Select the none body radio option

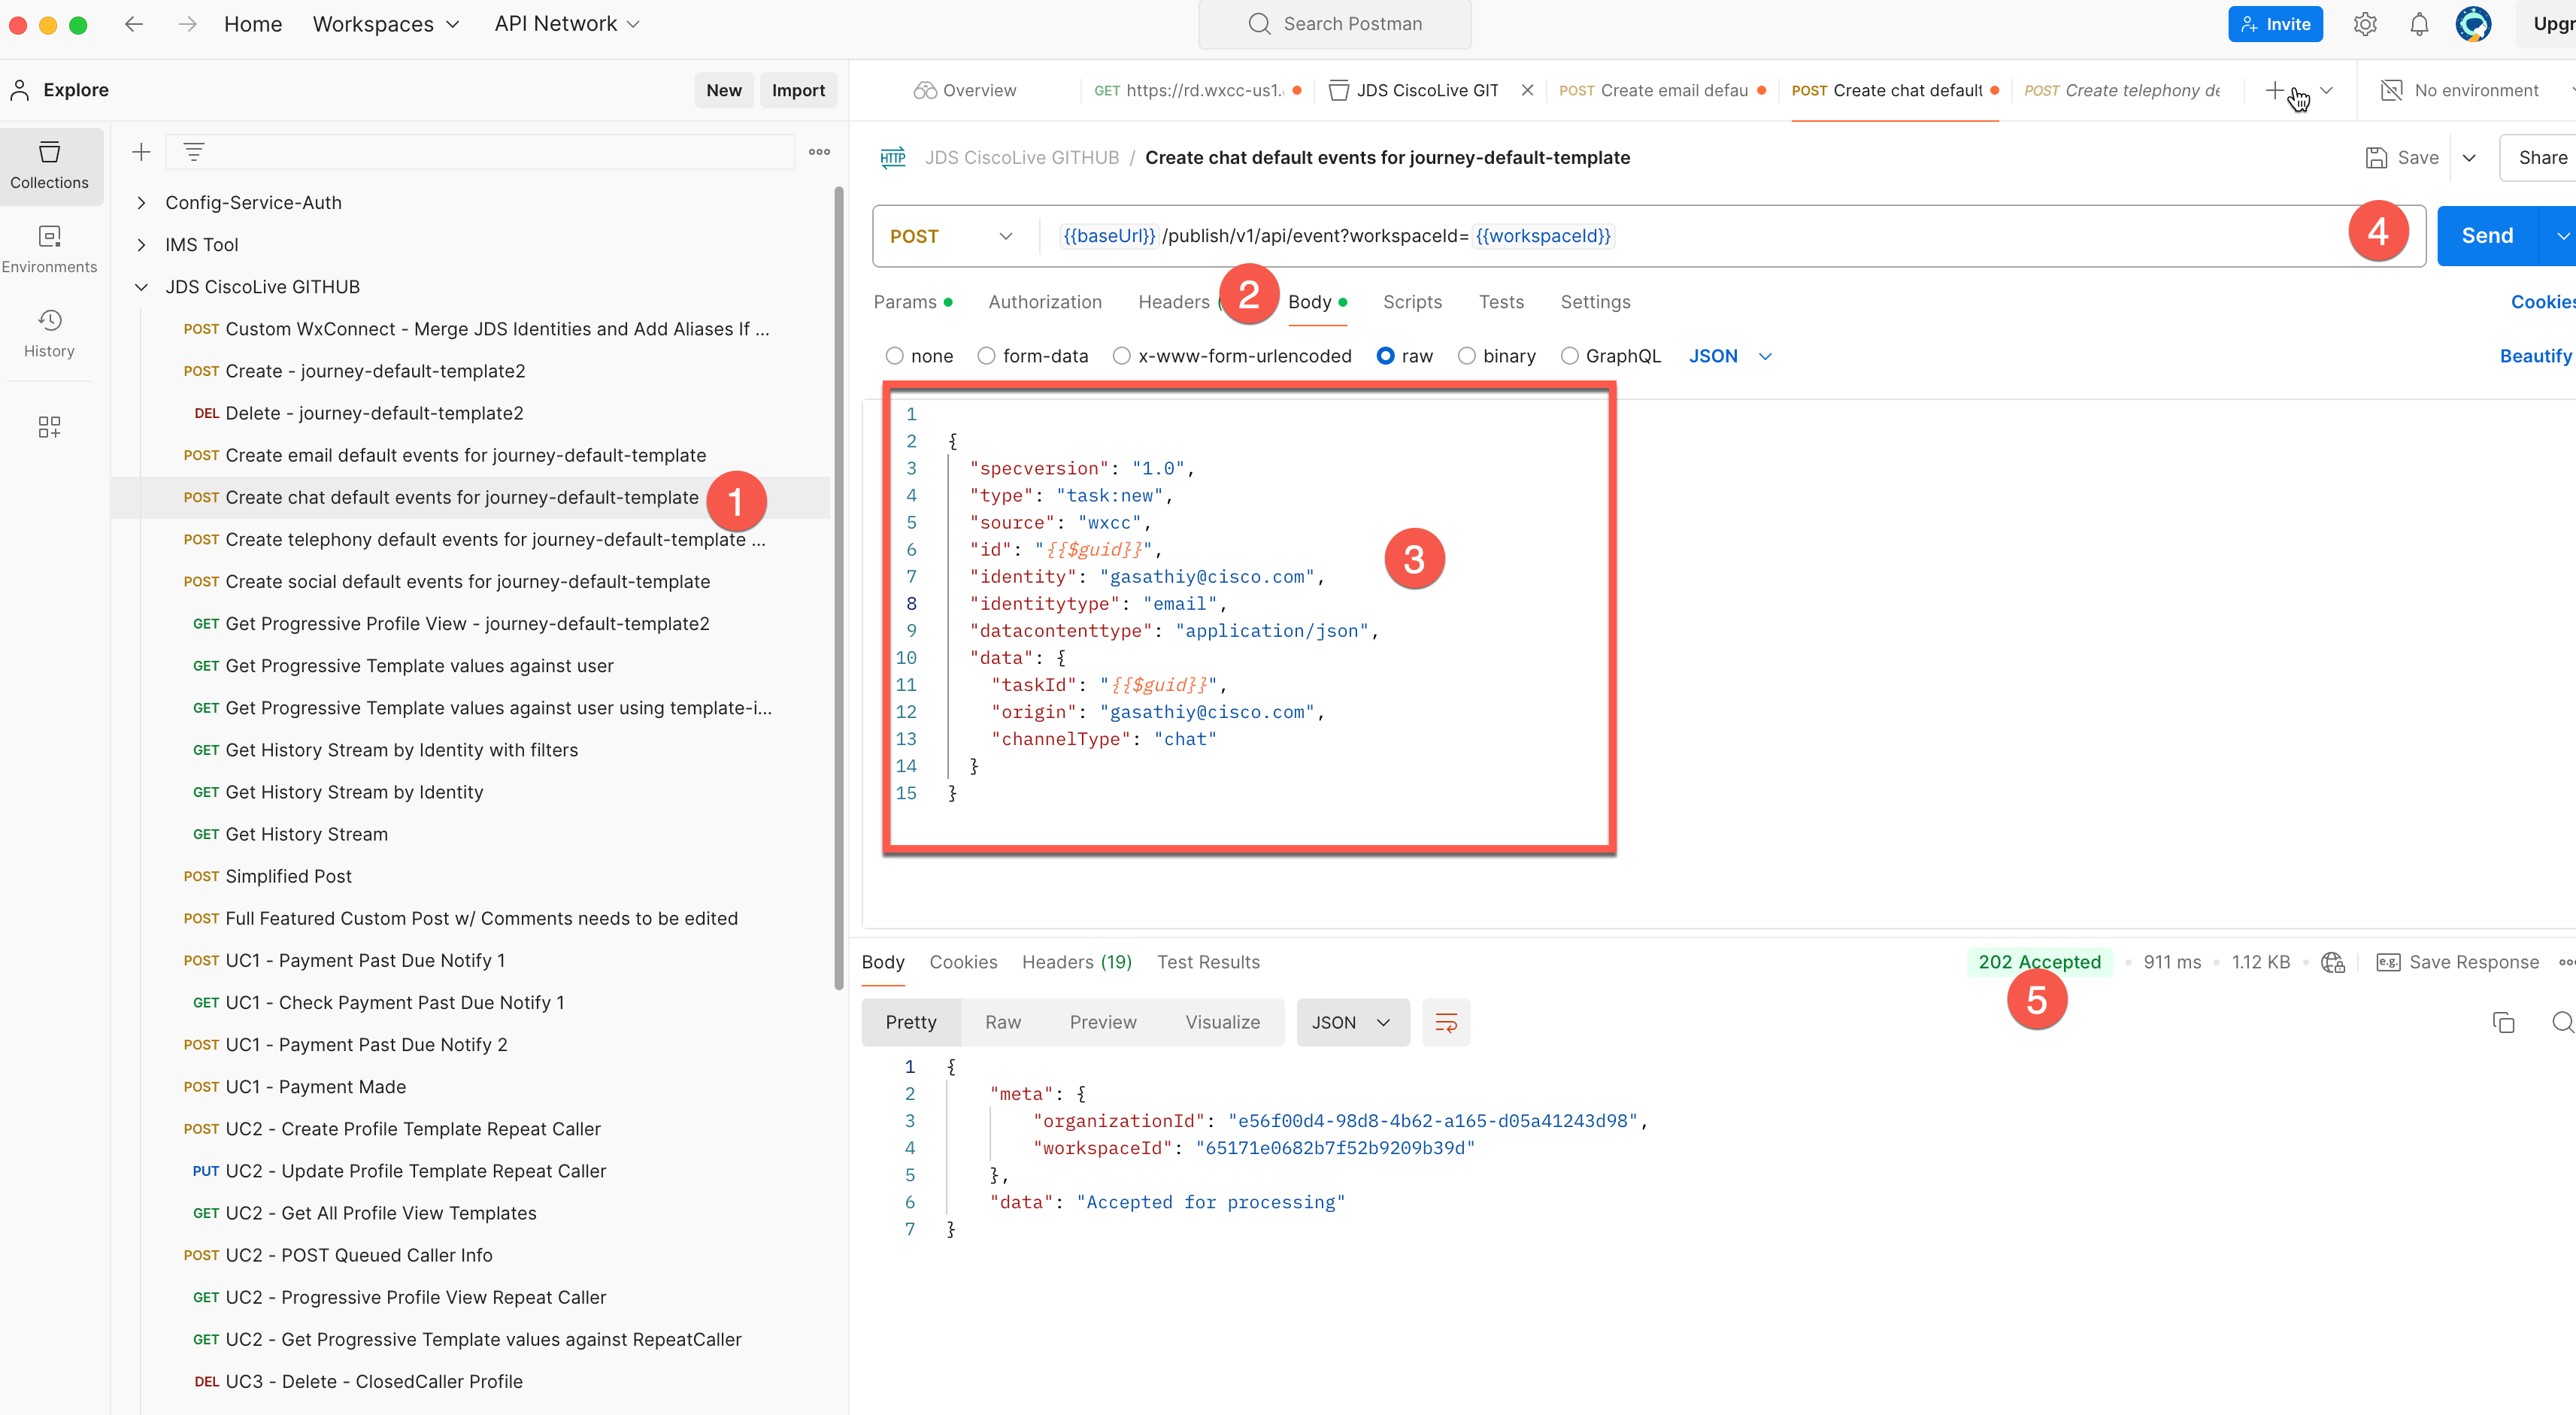[x=894, y=356]
